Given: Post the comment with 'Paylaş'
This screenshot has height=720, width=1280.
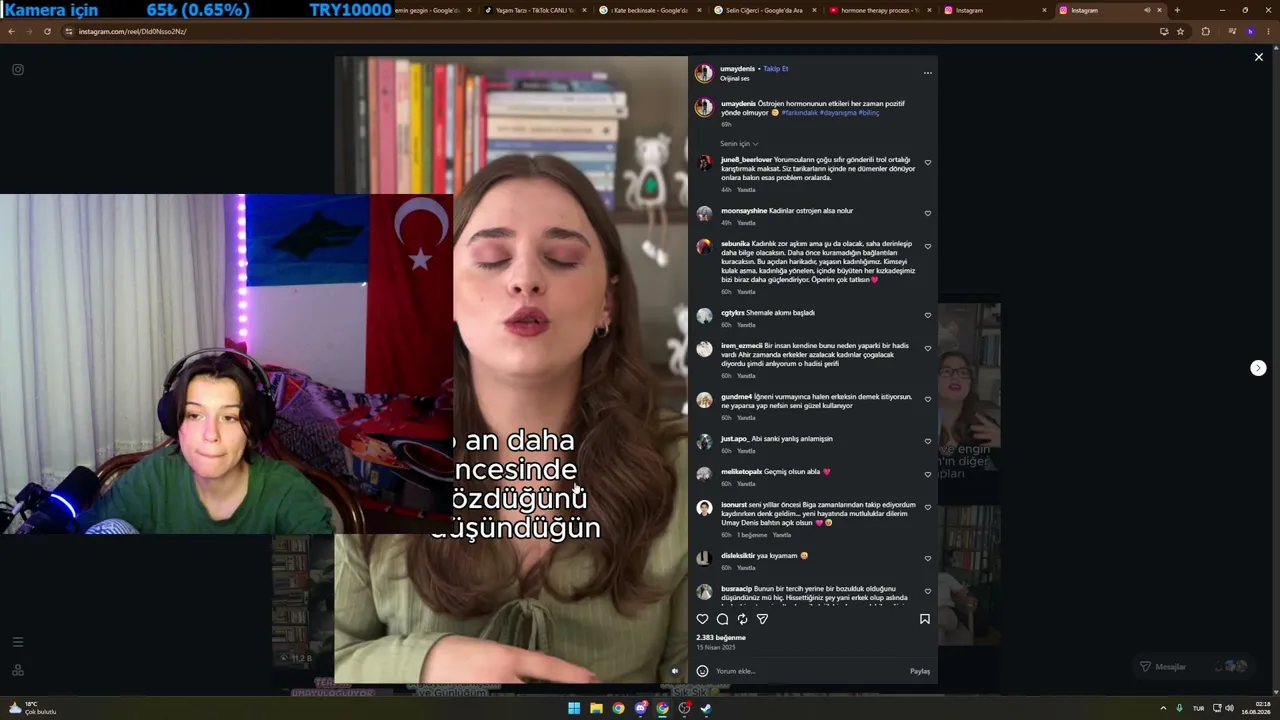Looking at the screenshot, I should point(920,671).
